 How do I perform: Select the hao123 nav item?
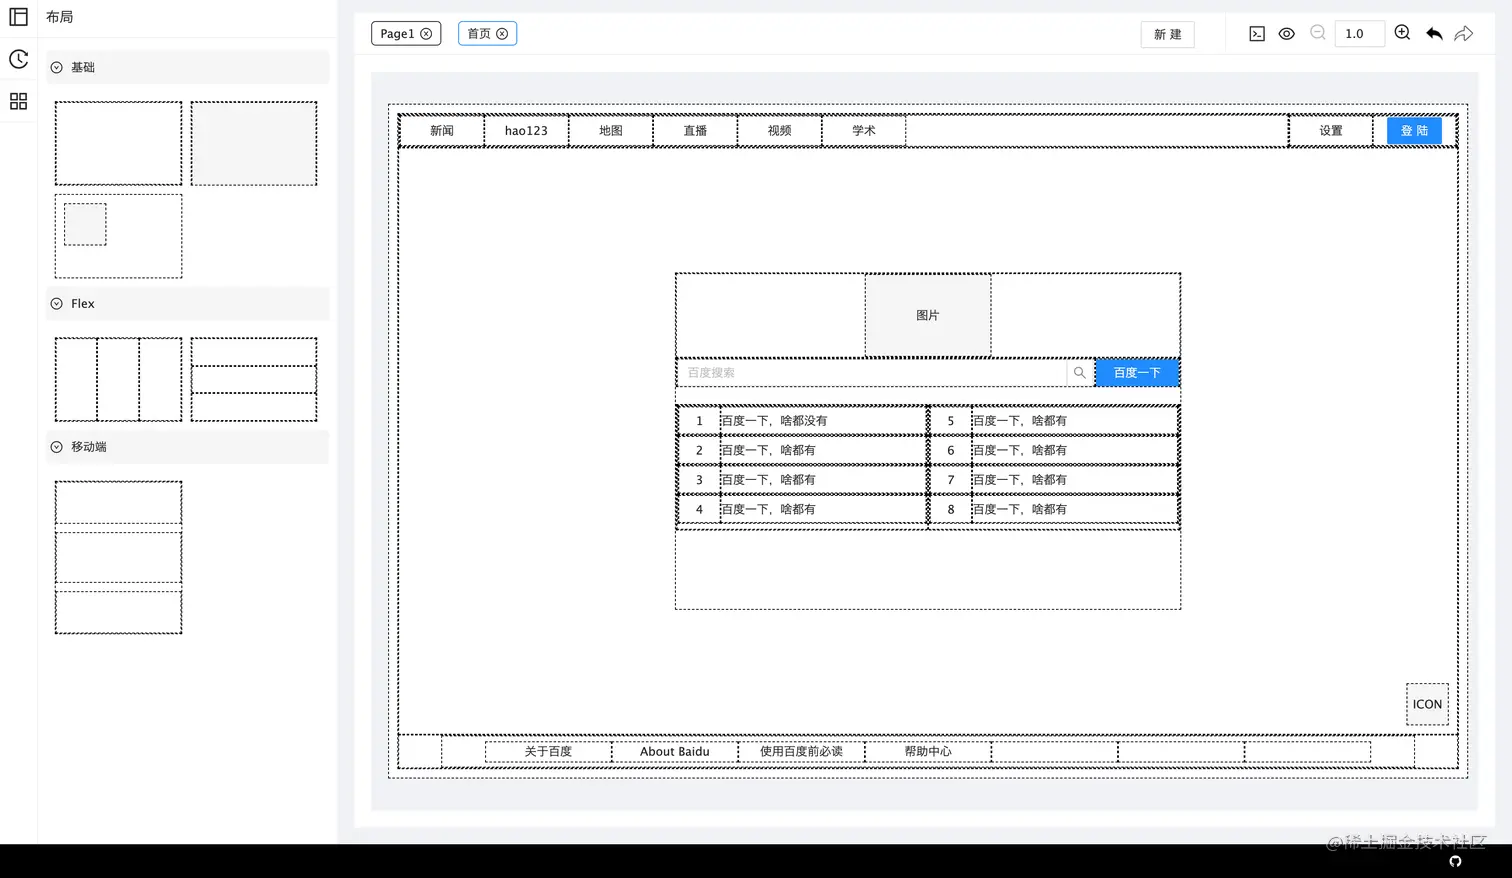coord(526,131)
